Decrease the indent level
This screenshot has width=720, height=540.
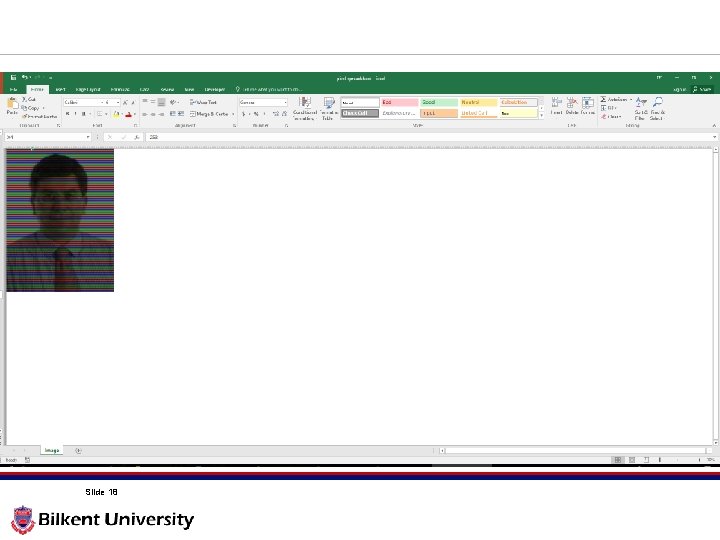(173, 114)
